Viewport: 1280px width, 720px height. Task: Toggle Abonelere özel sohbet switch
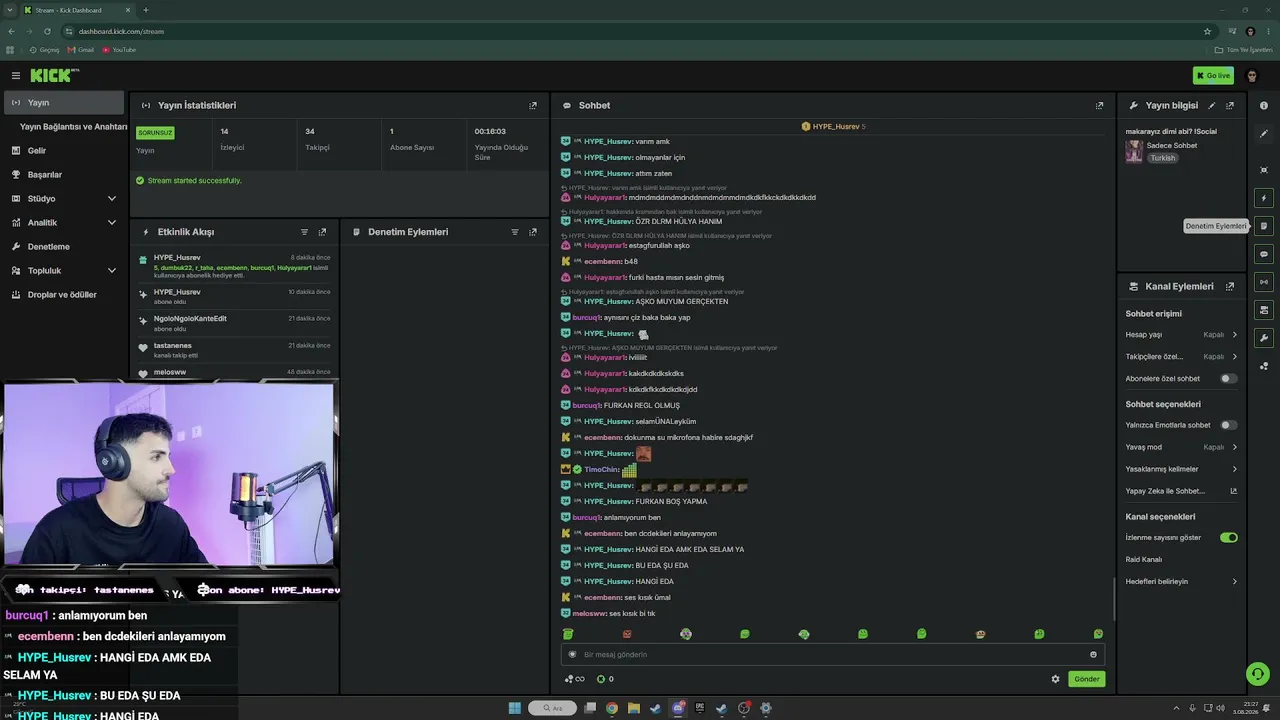point(1228,379)
